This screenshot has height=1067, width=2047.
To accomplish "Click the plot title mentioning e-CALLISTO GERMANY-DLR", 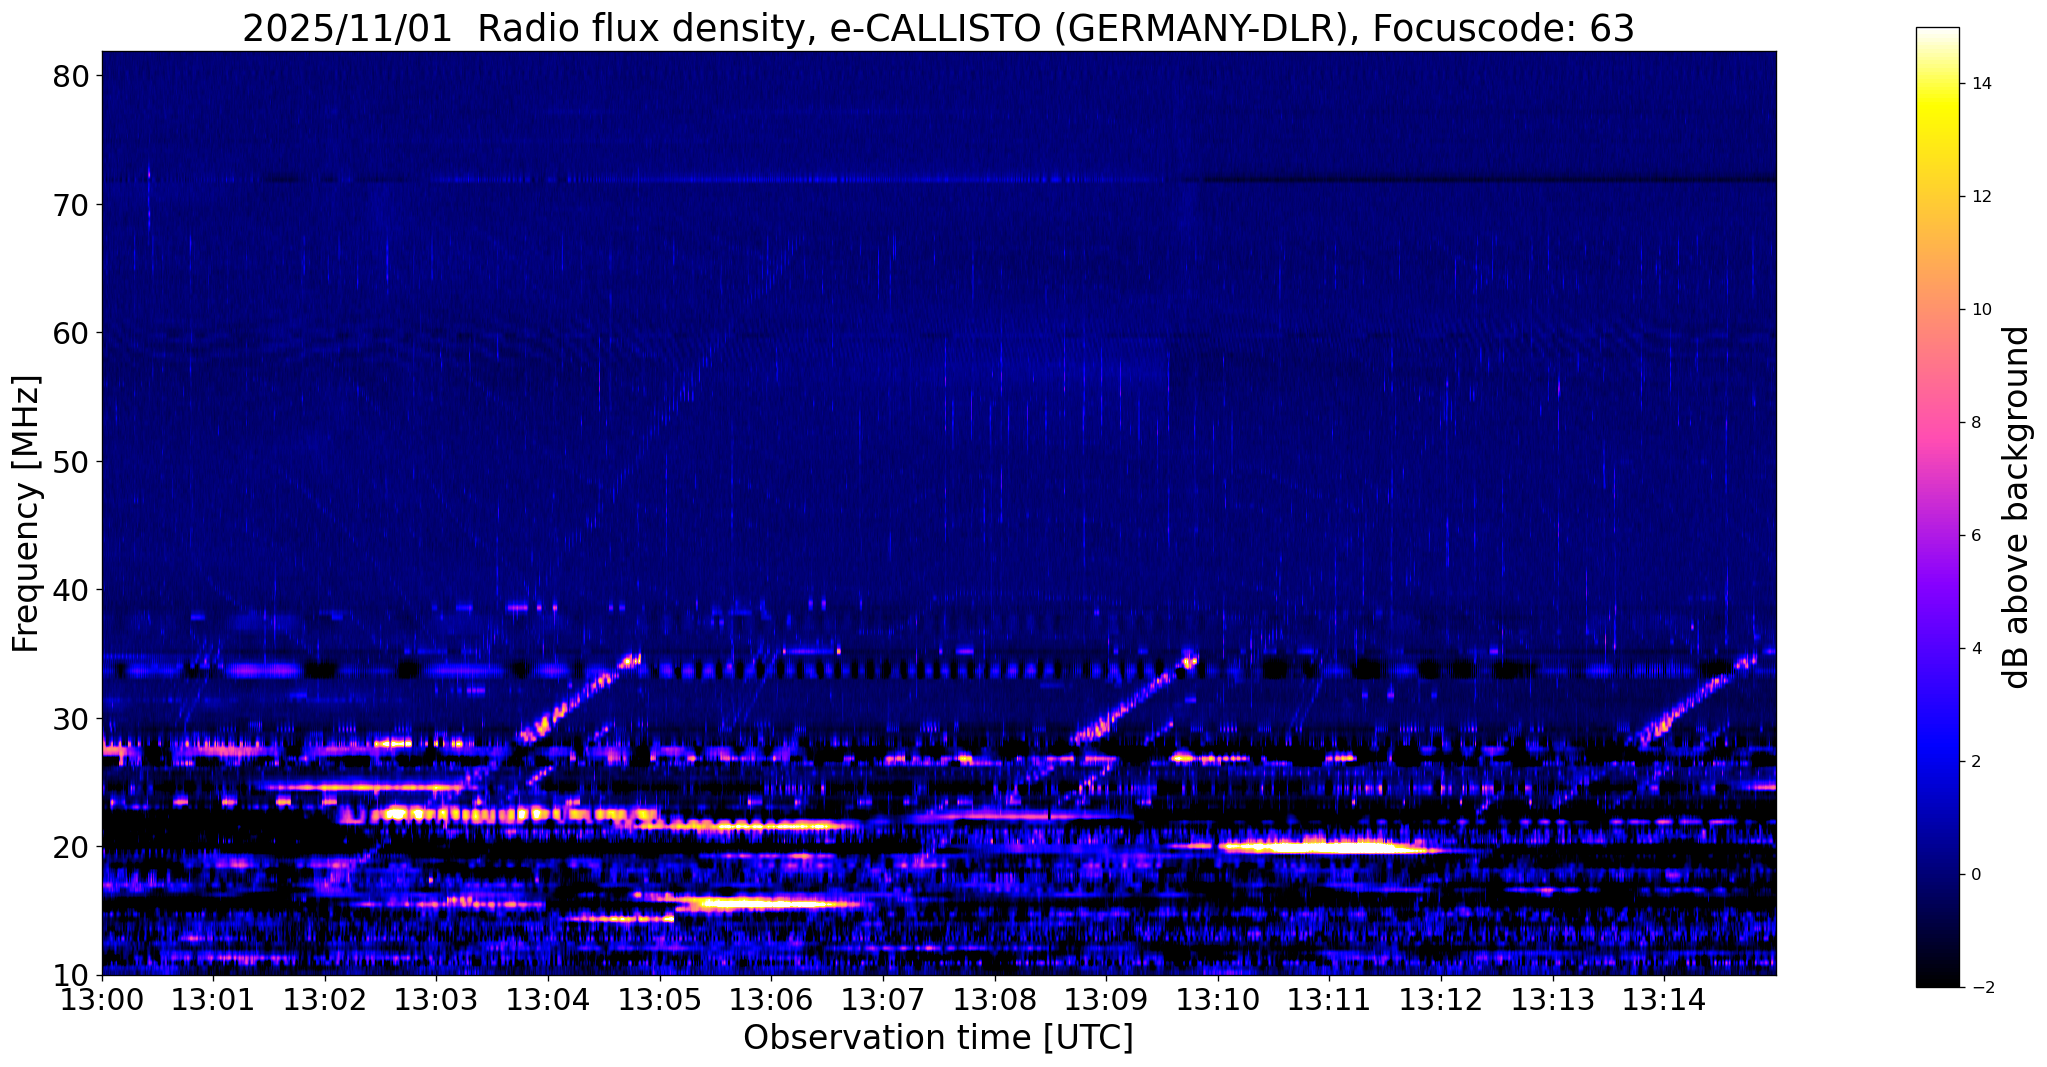I will (938, 28).
